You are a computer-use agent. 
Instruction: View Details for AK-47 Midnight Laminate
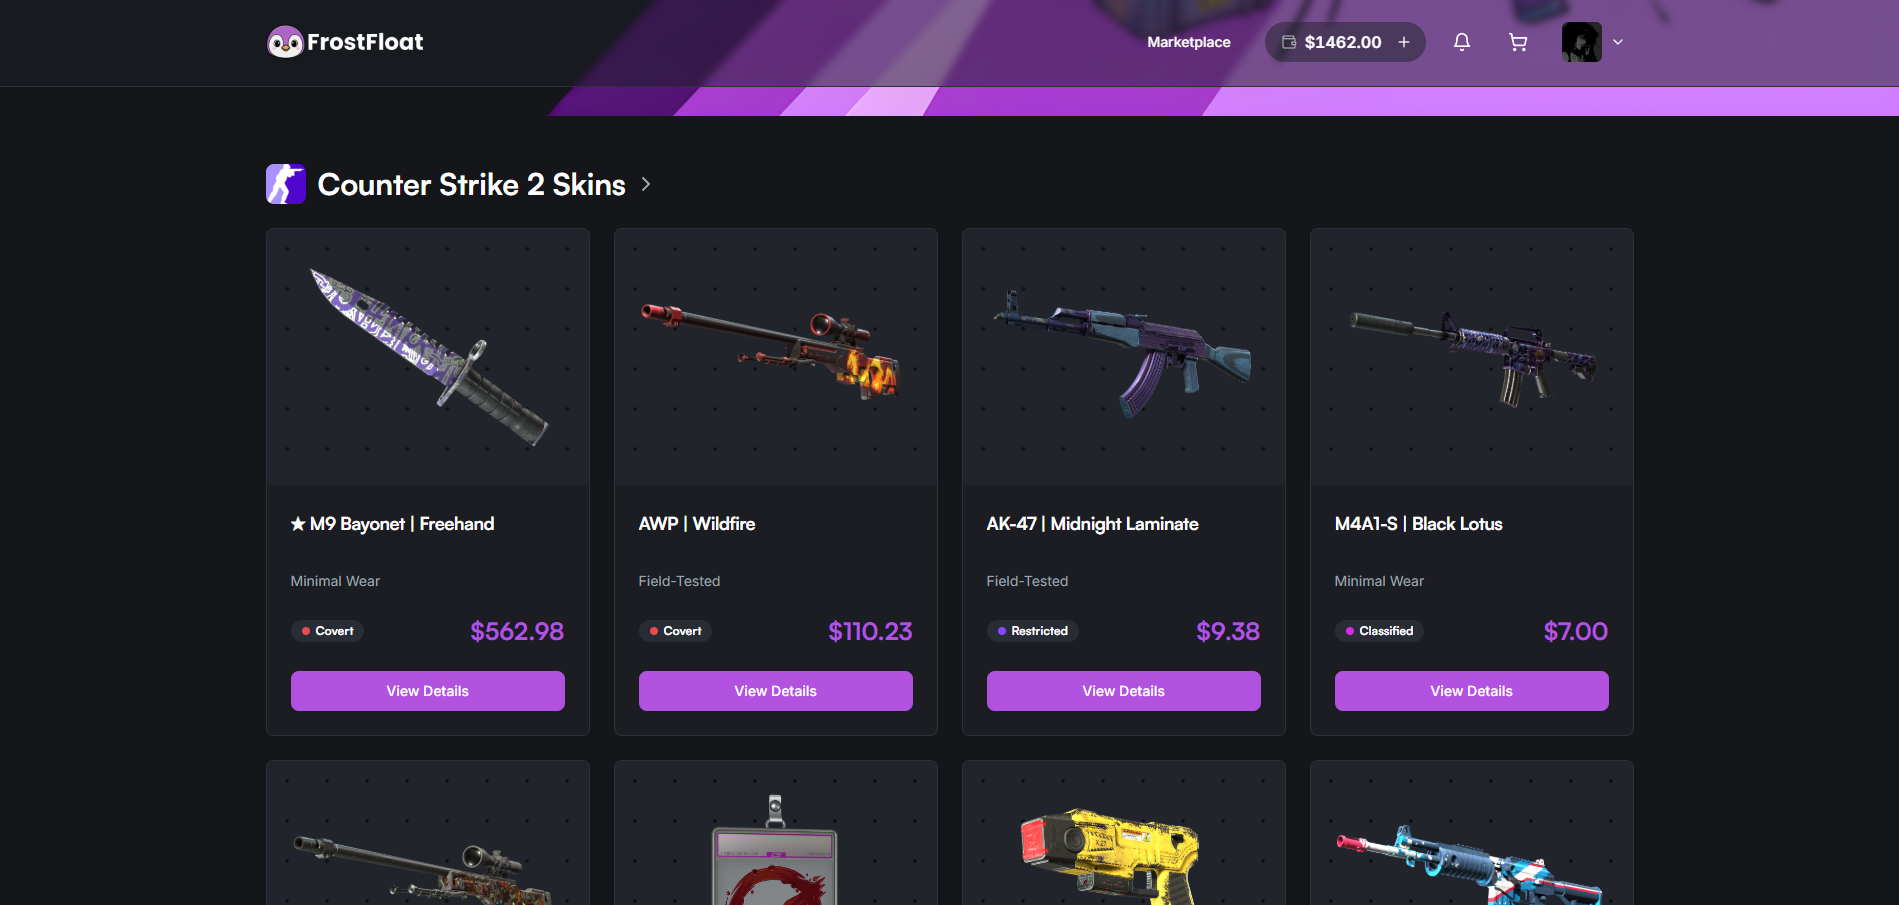pos(1124,691)
